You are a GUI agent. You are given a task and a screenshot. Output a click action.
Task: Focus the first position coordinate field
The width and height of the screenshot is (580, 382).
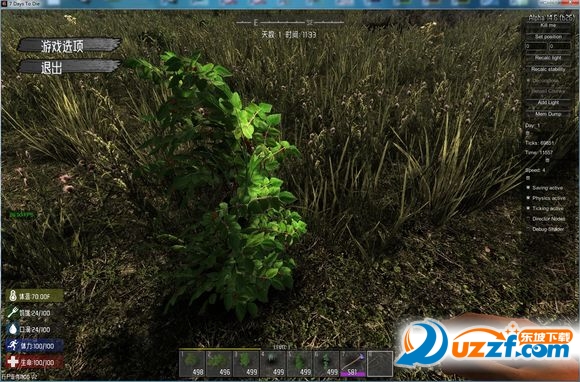click(x=536, y=47)
